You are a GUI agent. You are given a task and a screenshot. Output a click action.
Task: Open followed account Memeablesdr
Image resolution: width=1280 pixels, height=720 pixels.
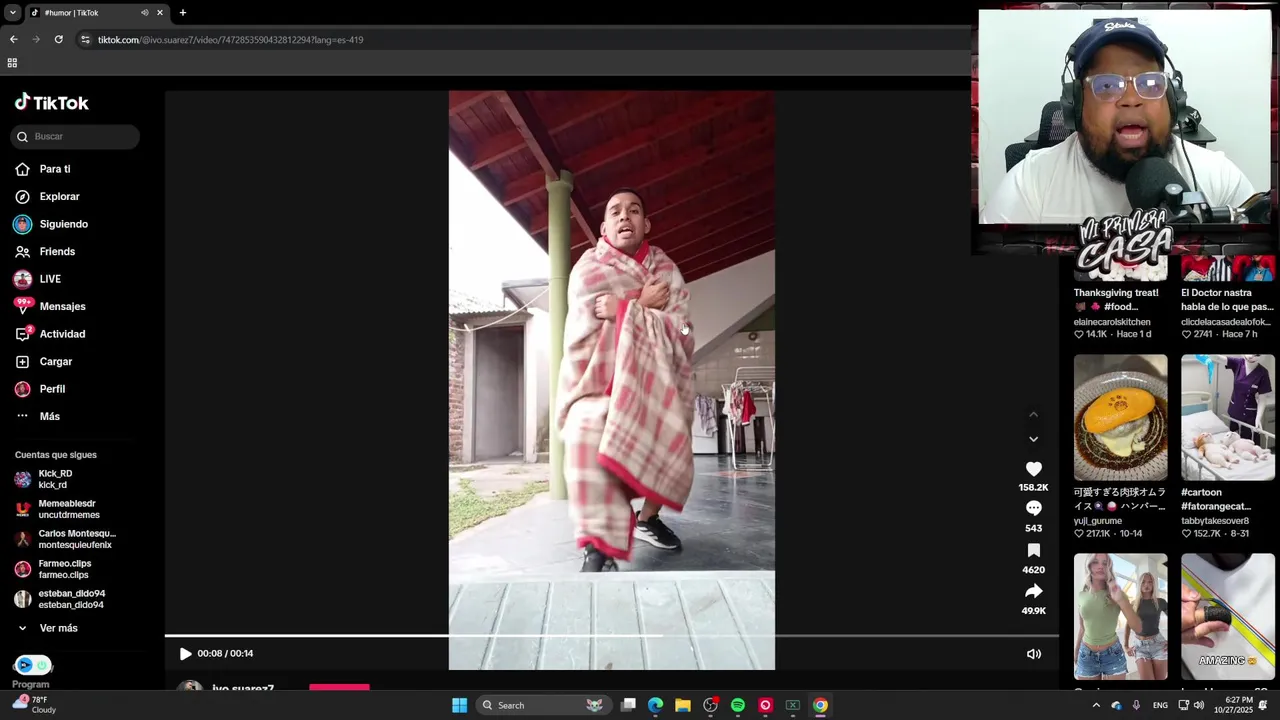point(57,509)
